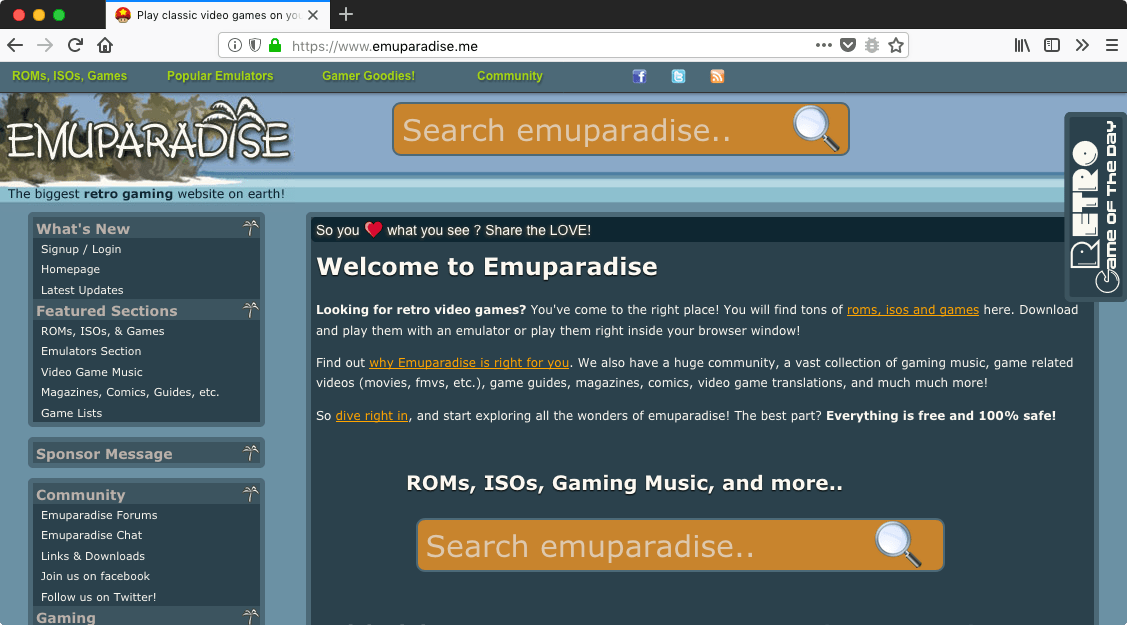View secure connection padlock details
This screenshot has width=1127, height=625.
(x=275, y=45)
